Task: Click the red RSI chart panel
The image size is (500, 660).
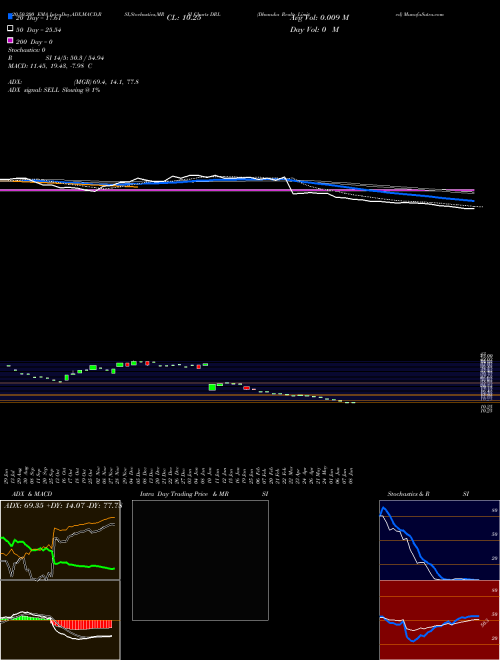Action: point(439,620)
